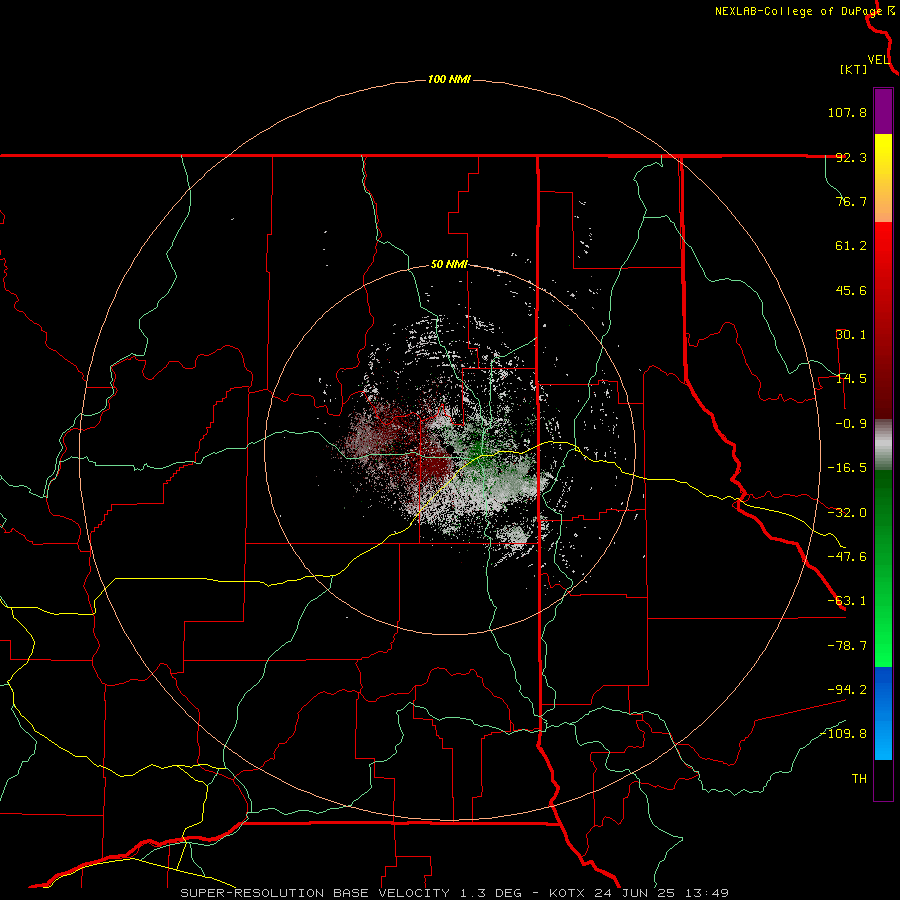900x900 pixels.
Task: Select the -78.7 legend value
Action: (x=847, y=646)
